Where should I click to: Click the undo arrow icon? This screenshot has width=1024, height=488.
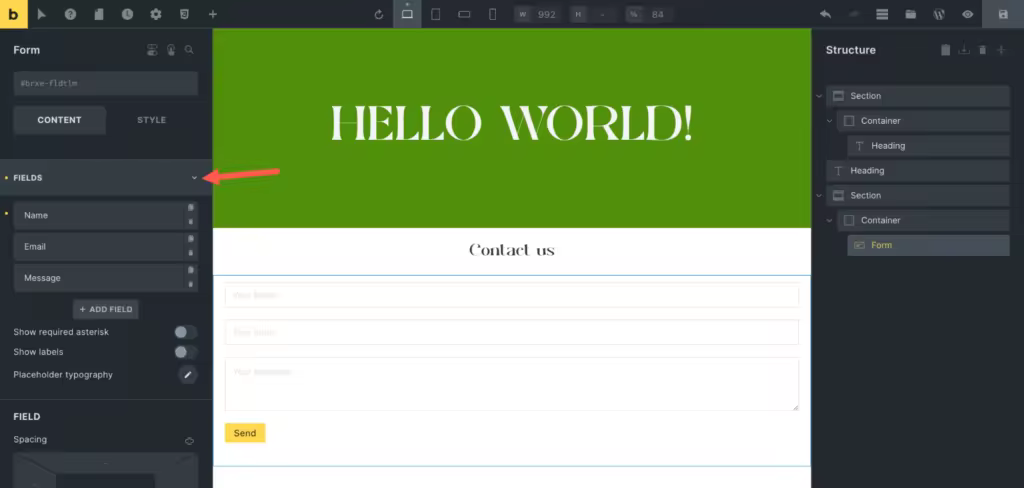point(825,14)
